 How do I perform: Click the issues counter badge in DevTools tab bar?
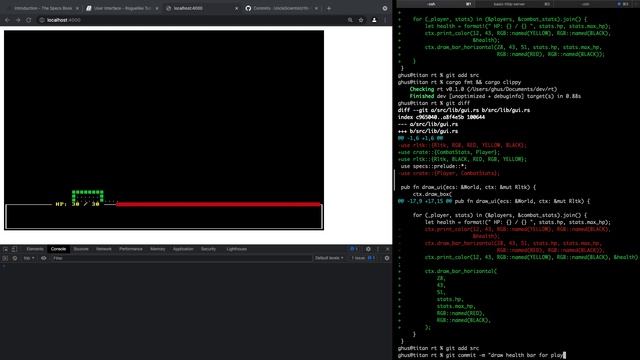(x=354, y=249)
